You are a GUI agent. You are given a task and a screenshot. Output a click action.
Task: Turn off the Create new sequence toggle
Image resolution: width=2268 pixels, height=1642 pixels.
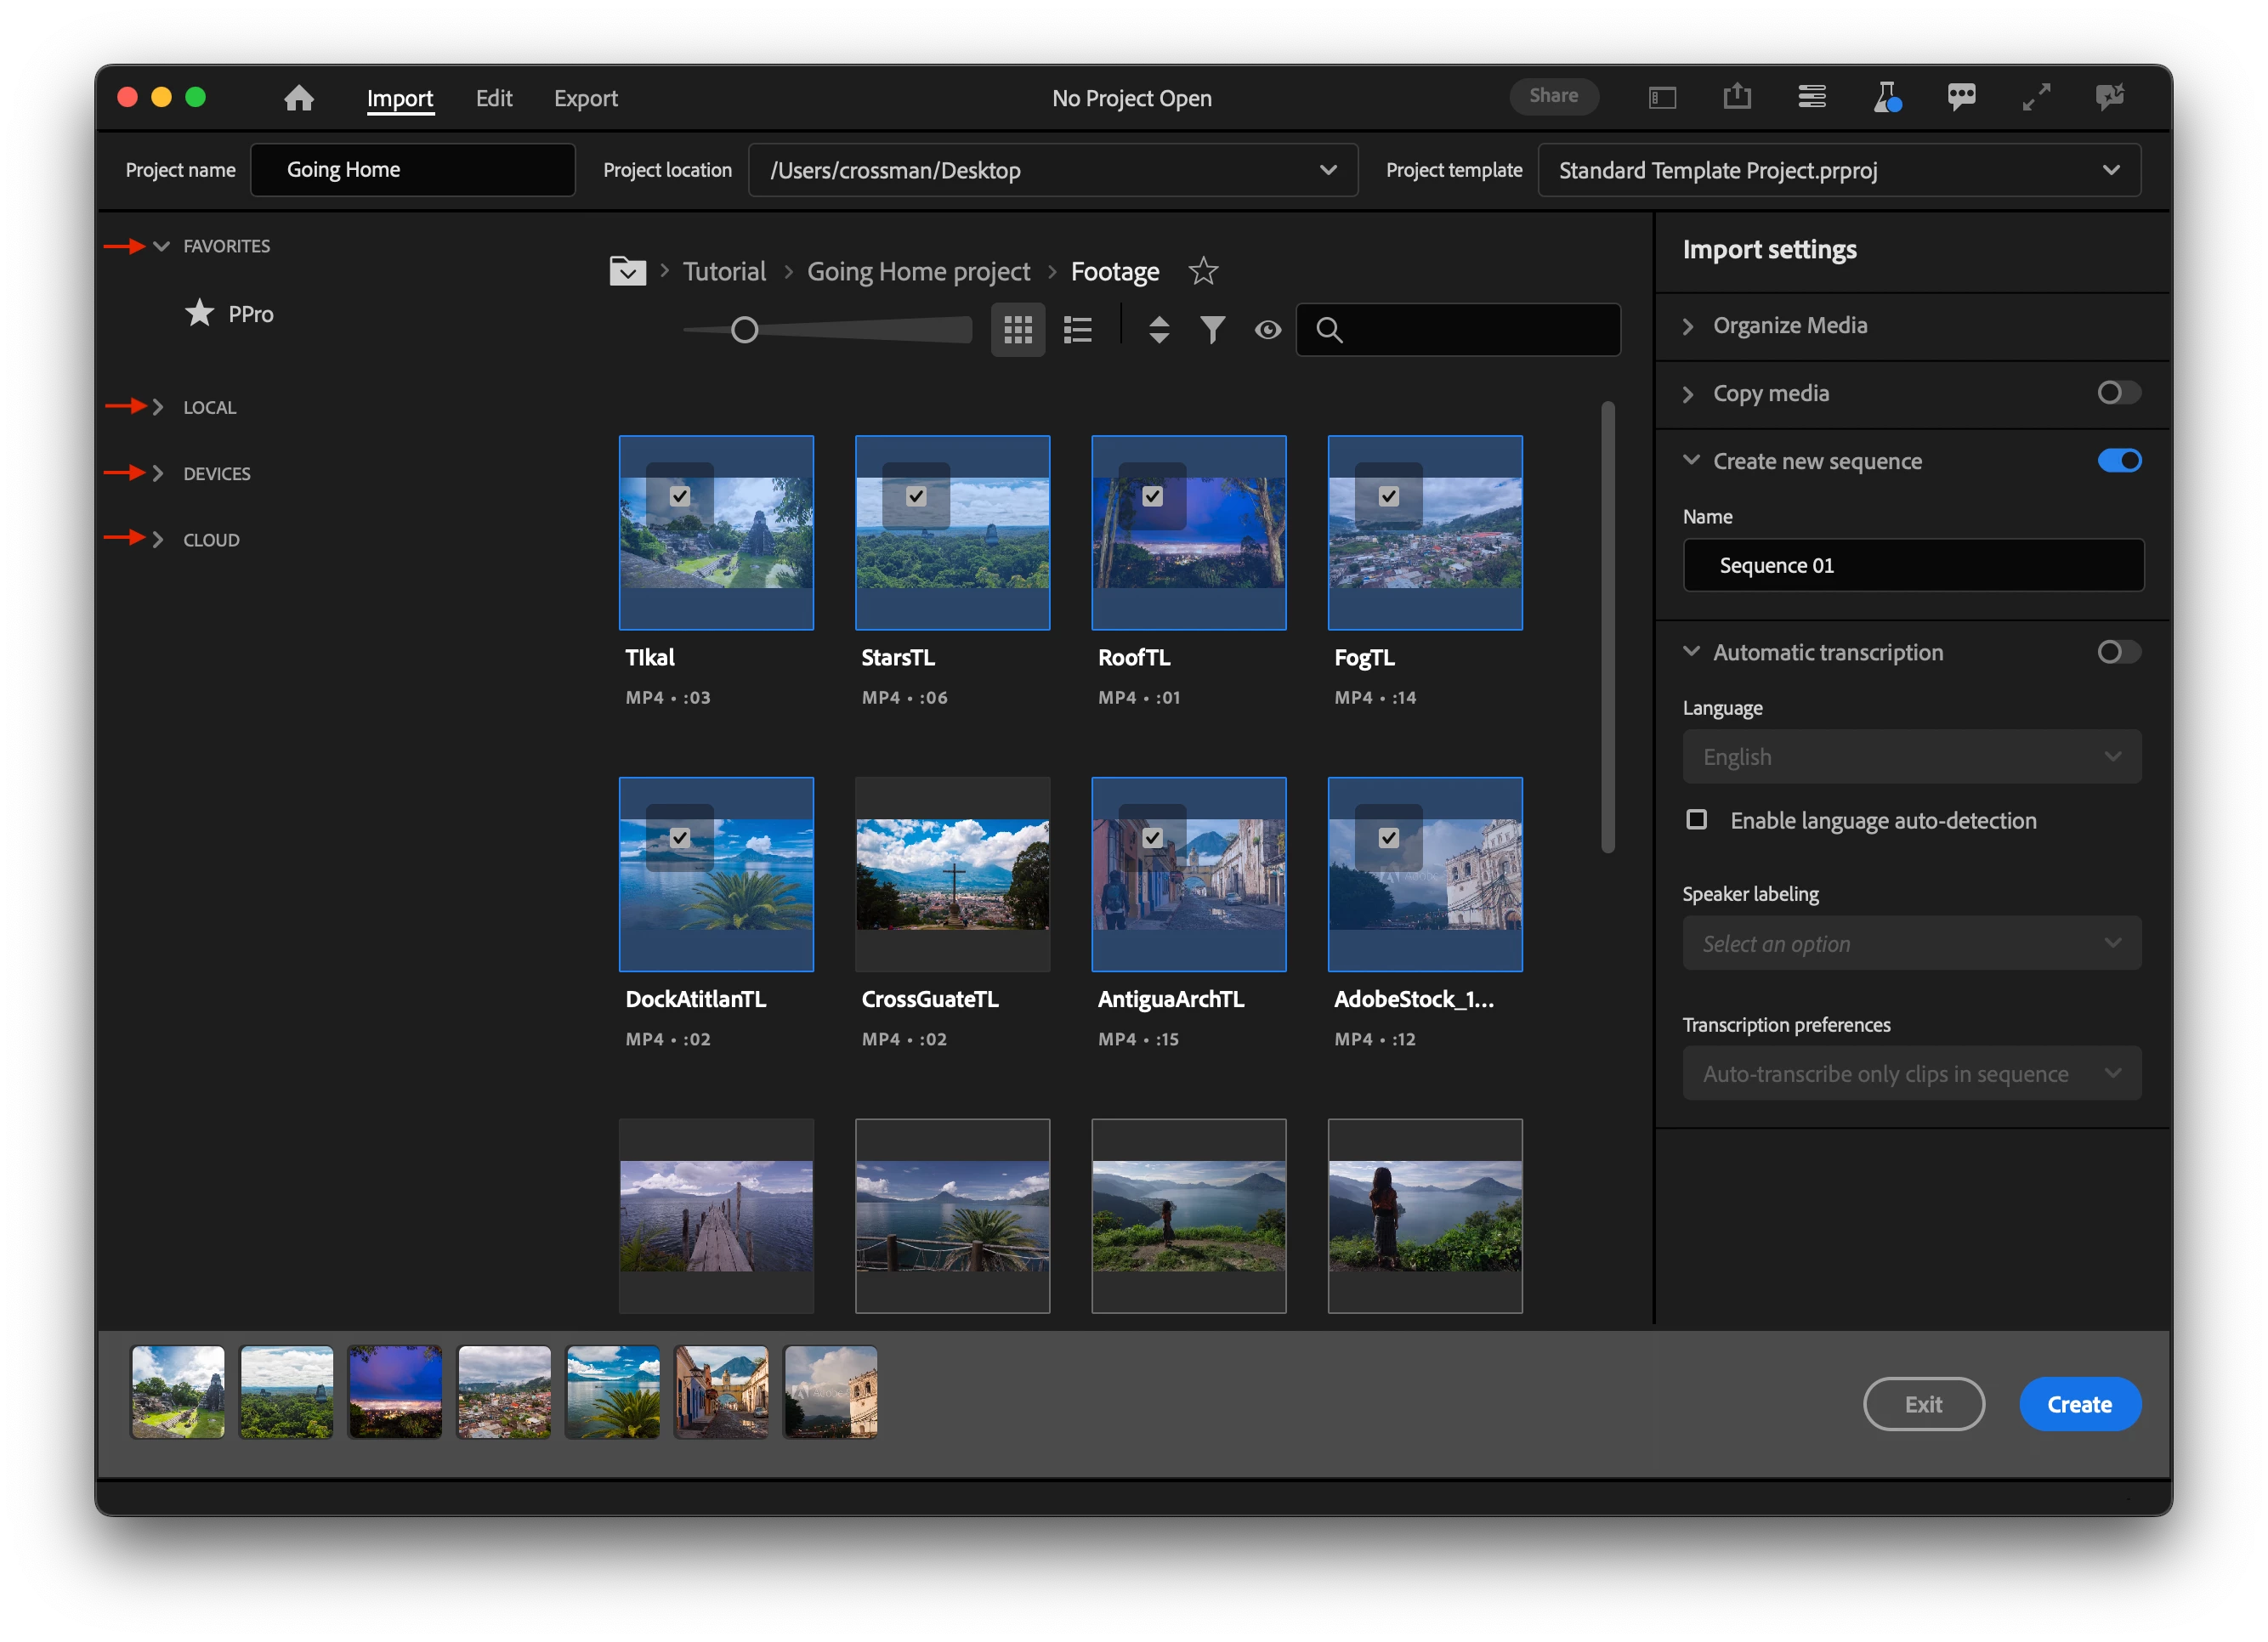tap(2118, 461)
